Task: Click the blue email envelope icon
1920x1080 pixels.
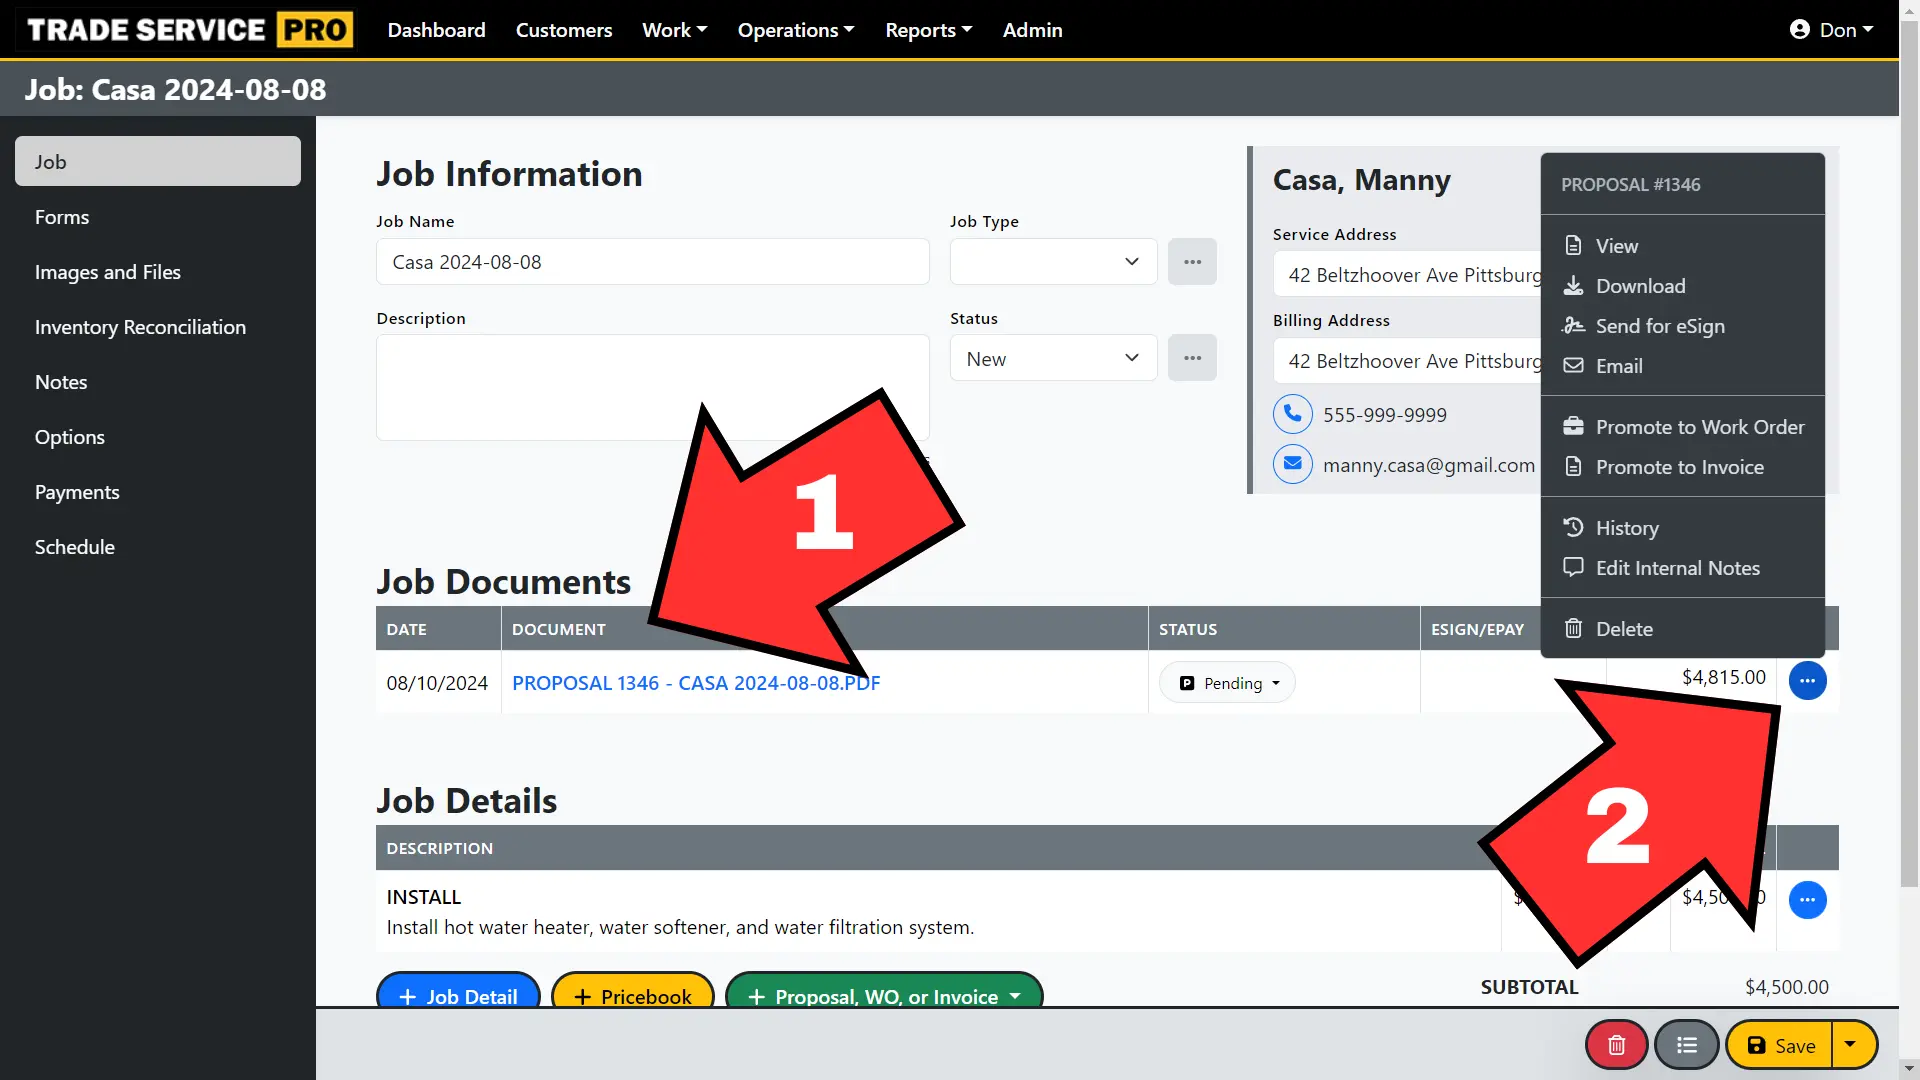Action: (x=1292, y=464)
